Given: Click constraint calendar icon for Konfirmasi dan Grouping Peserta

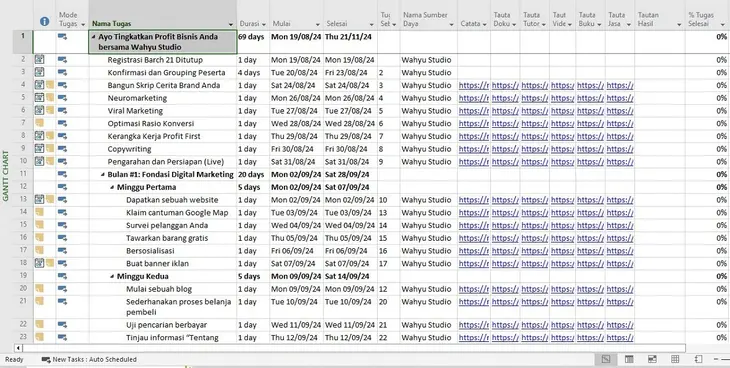Looking at the screenshot, I should click(x=40, y=72).
